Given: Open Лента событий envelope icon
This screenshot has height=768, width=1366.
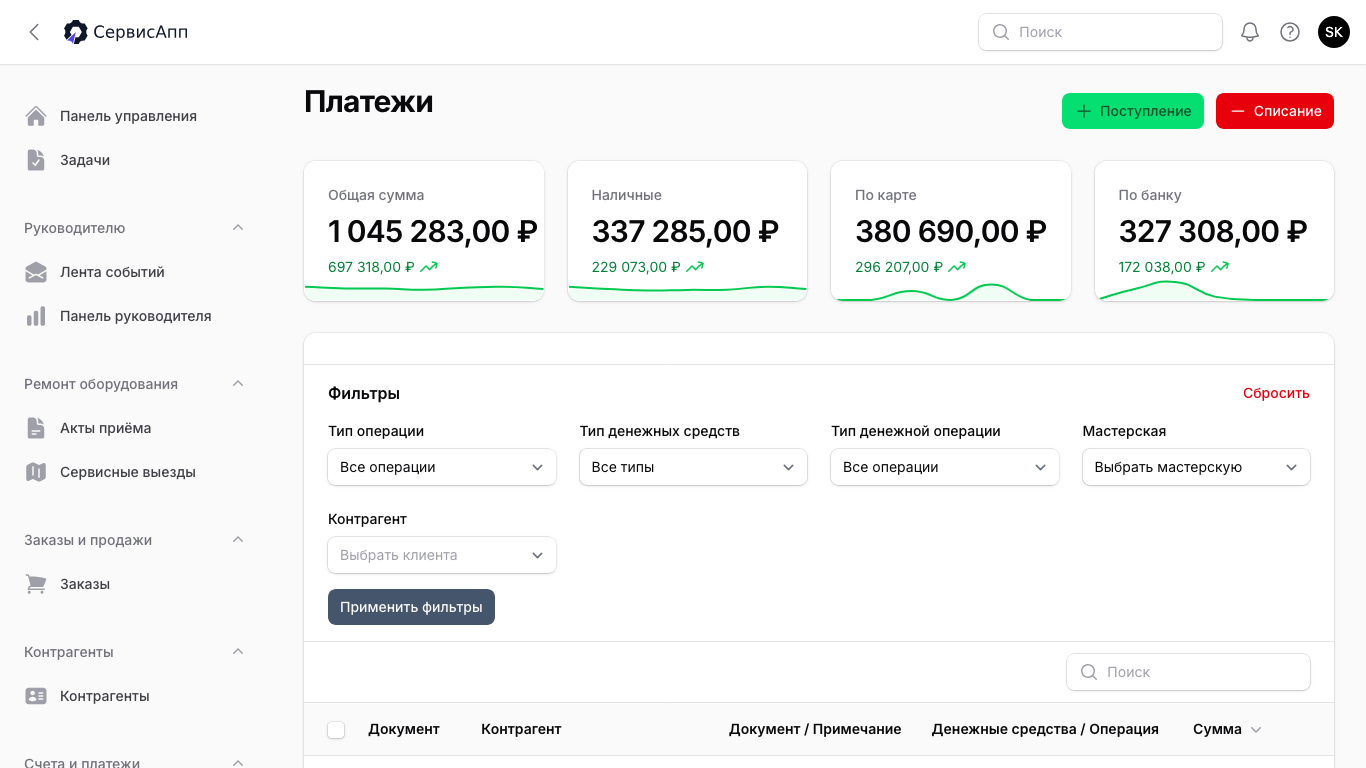Looking at the screenshot, I should [36, 271].
